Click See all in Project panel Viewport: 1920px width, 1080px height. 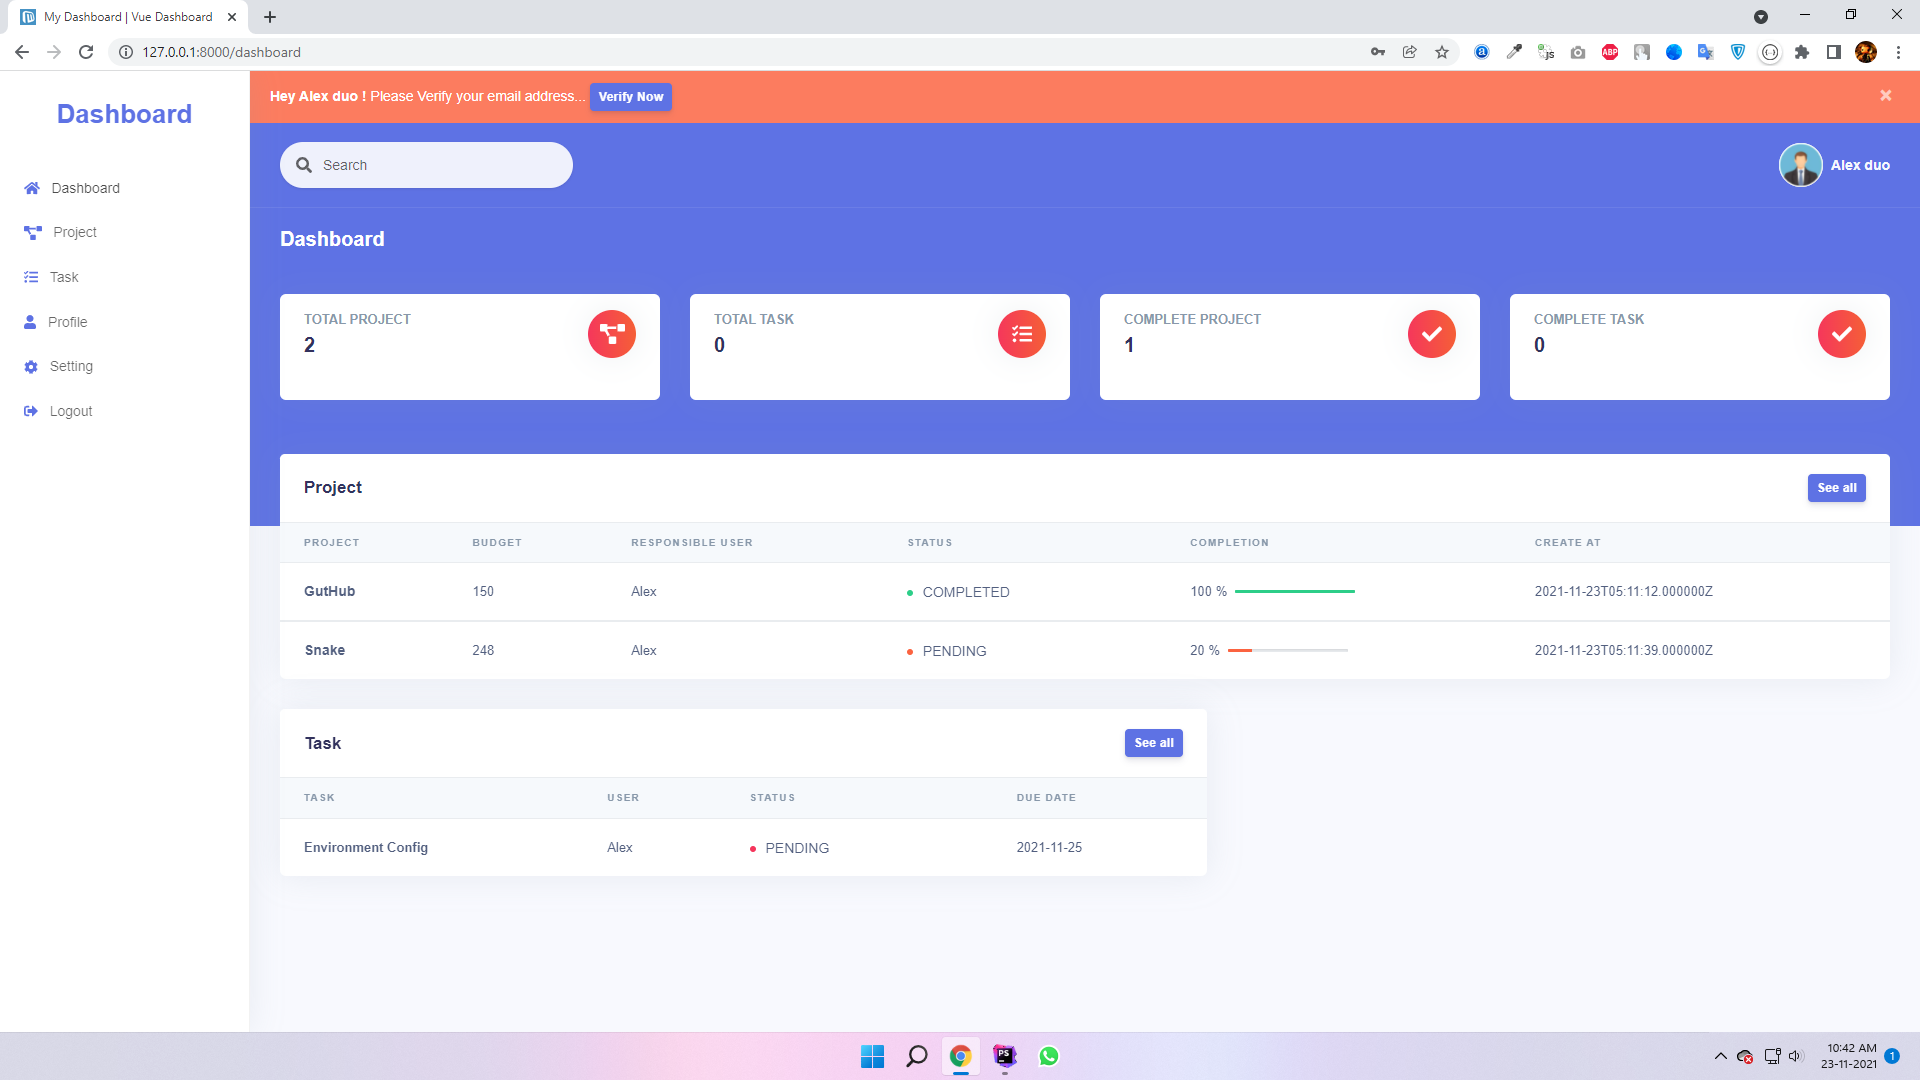coord(1836,488)
